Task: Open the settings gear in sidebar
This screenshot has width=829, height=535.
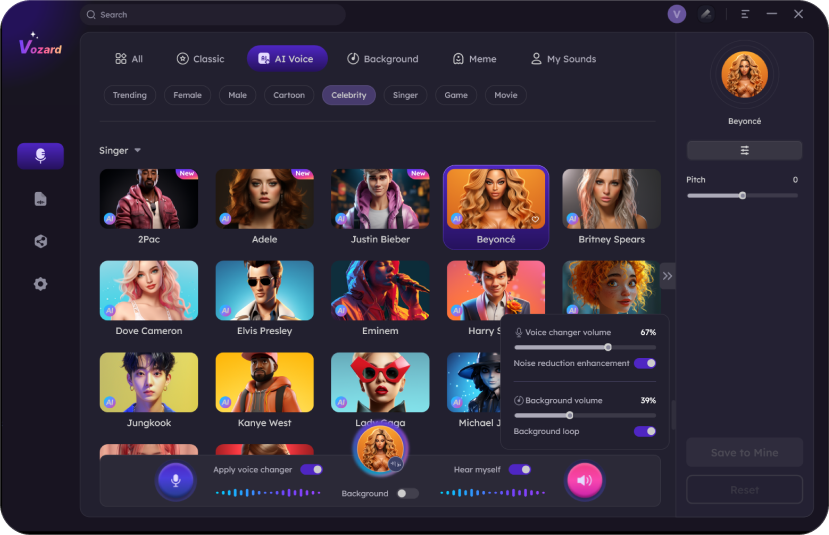Action: [40, 284]
